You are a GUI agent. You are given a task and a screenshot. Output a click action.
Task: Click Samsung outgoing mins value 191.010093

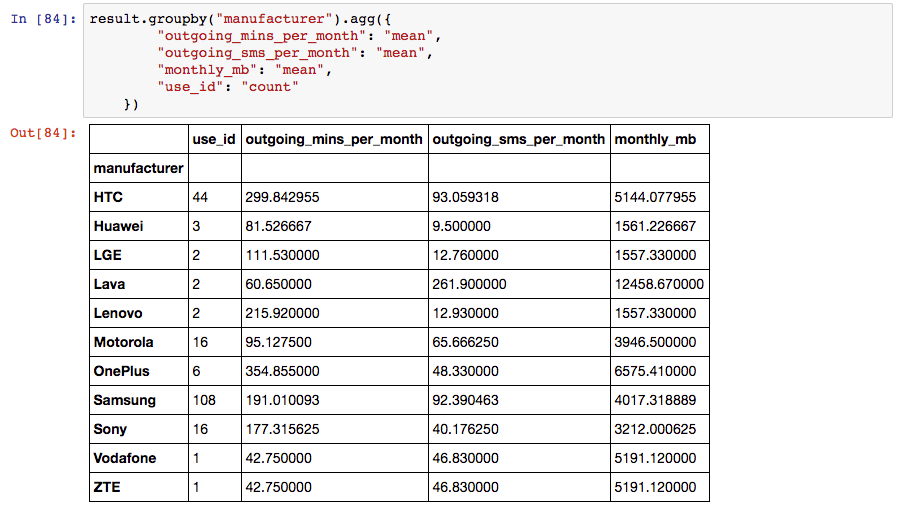(x=282, y=400)
